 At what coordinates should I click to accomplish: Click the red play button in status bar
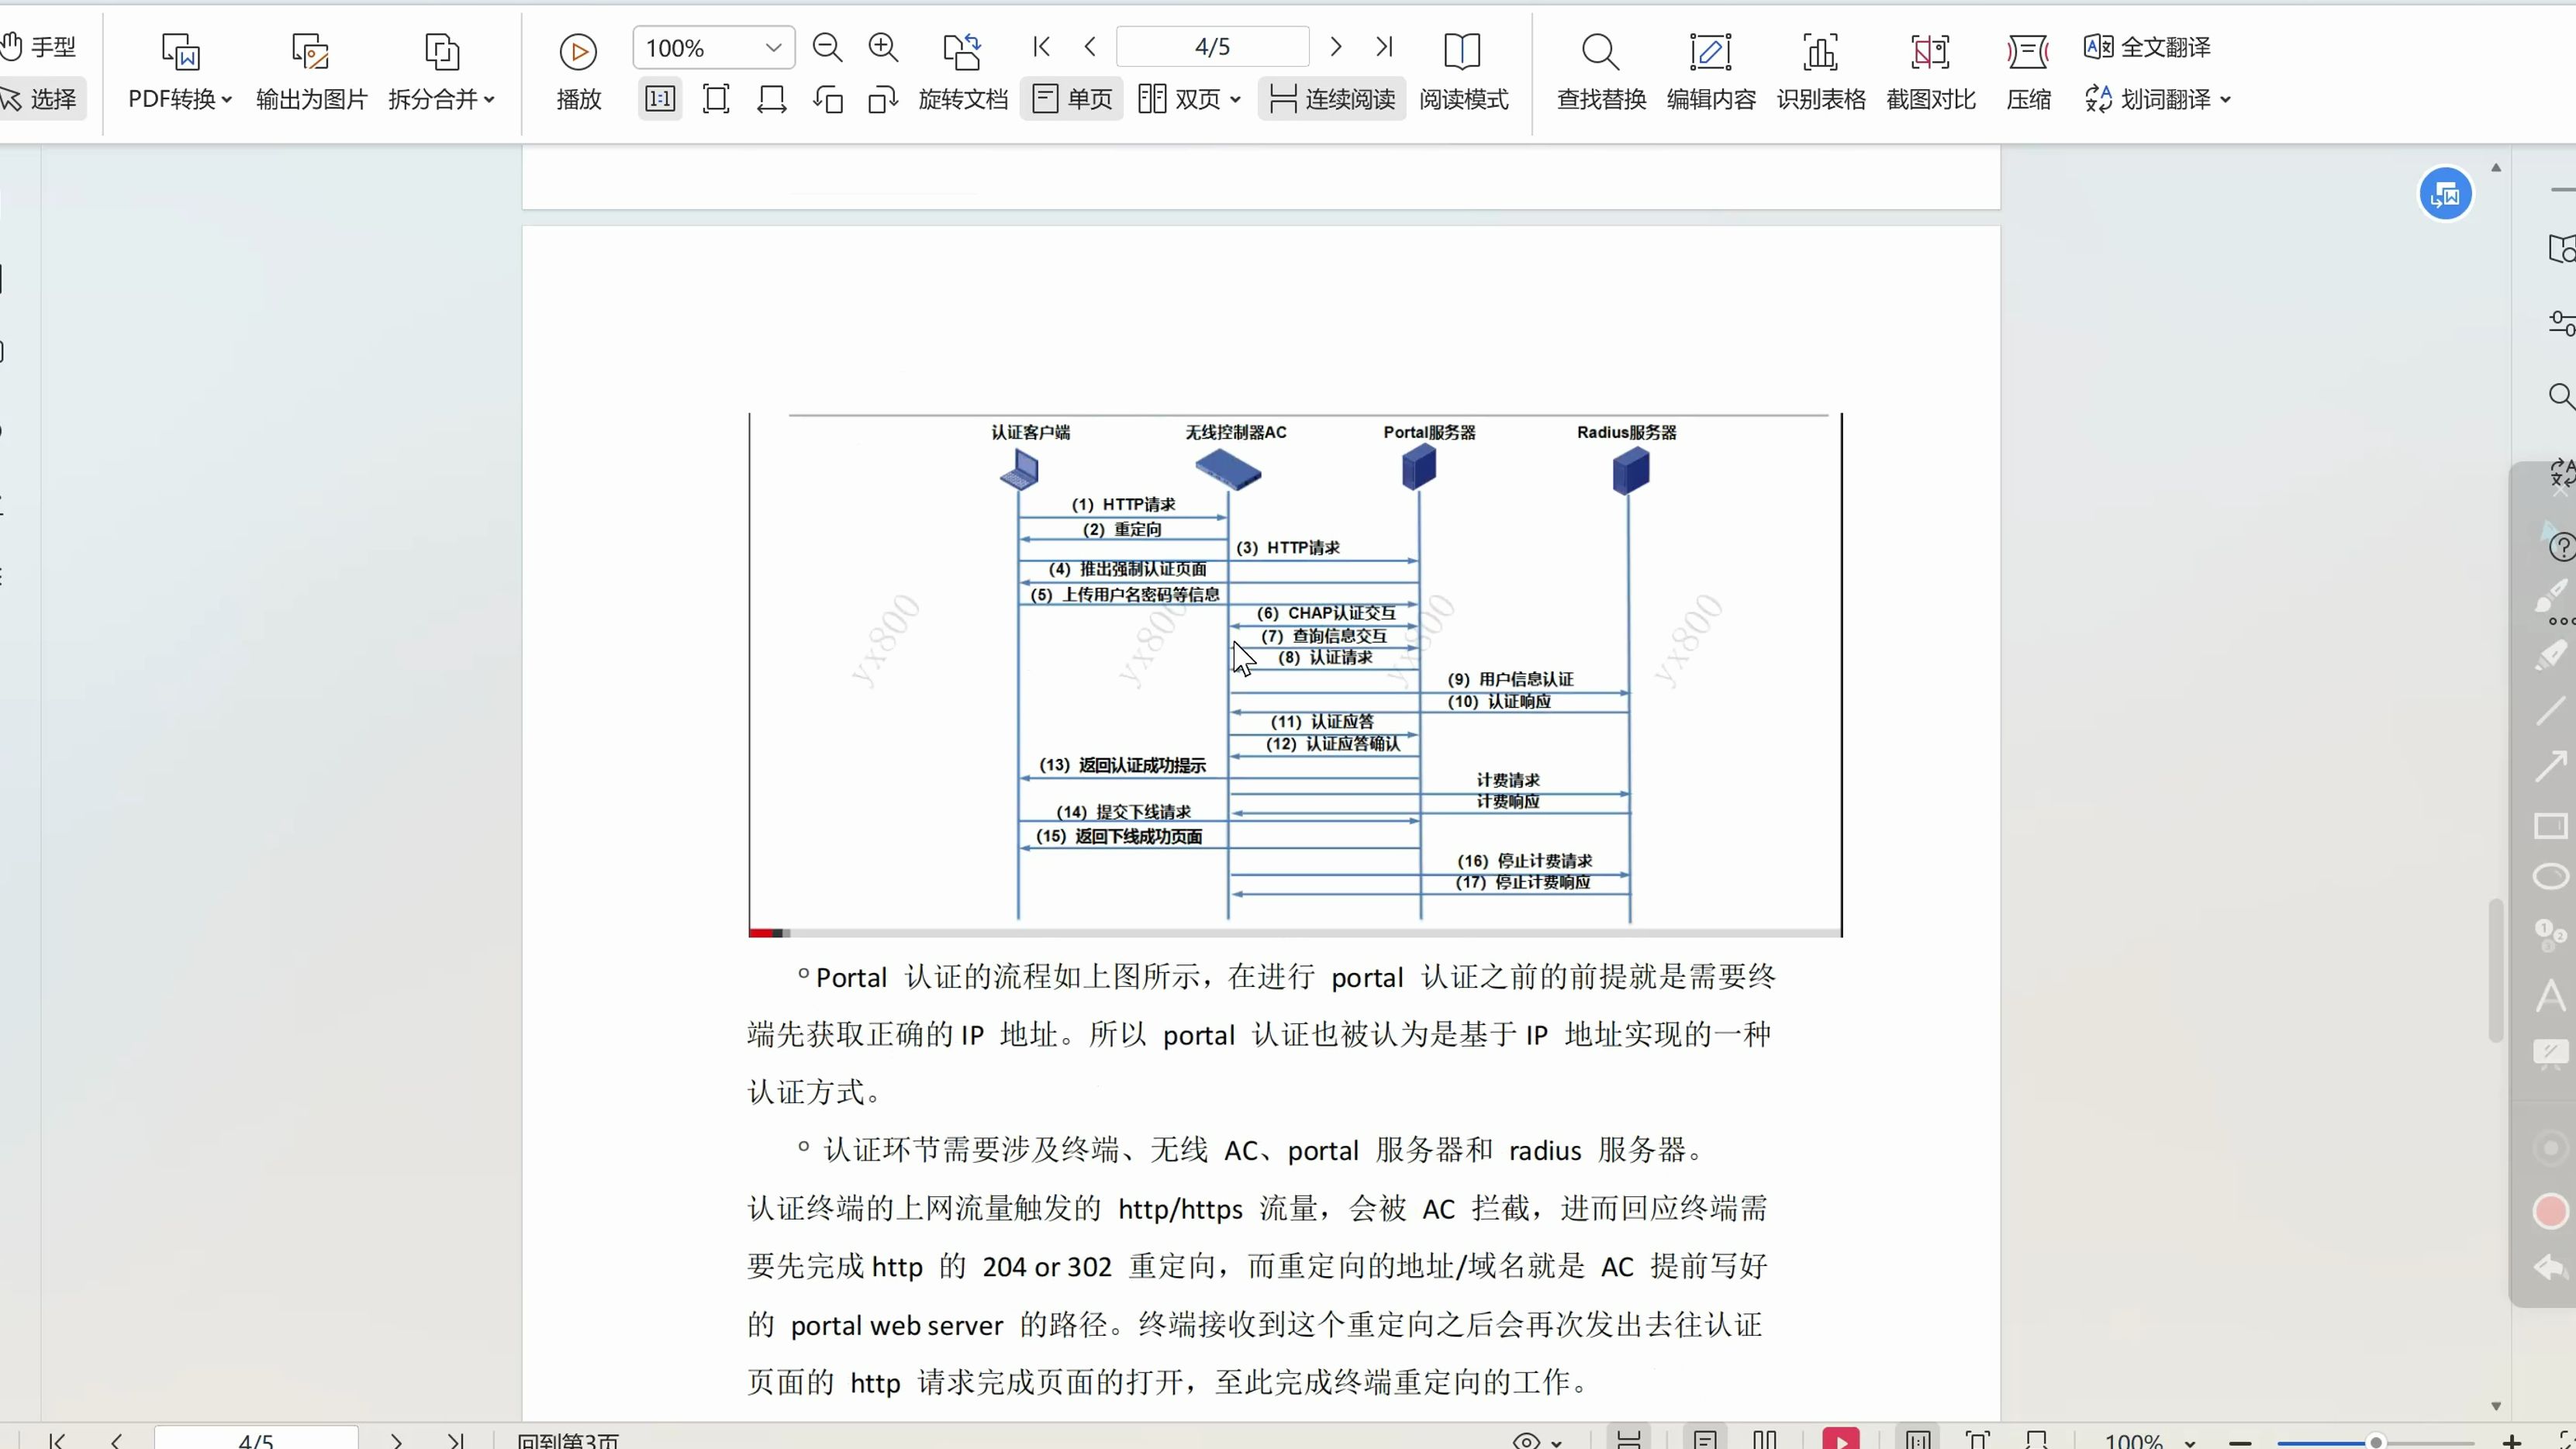[1841, 1439]
